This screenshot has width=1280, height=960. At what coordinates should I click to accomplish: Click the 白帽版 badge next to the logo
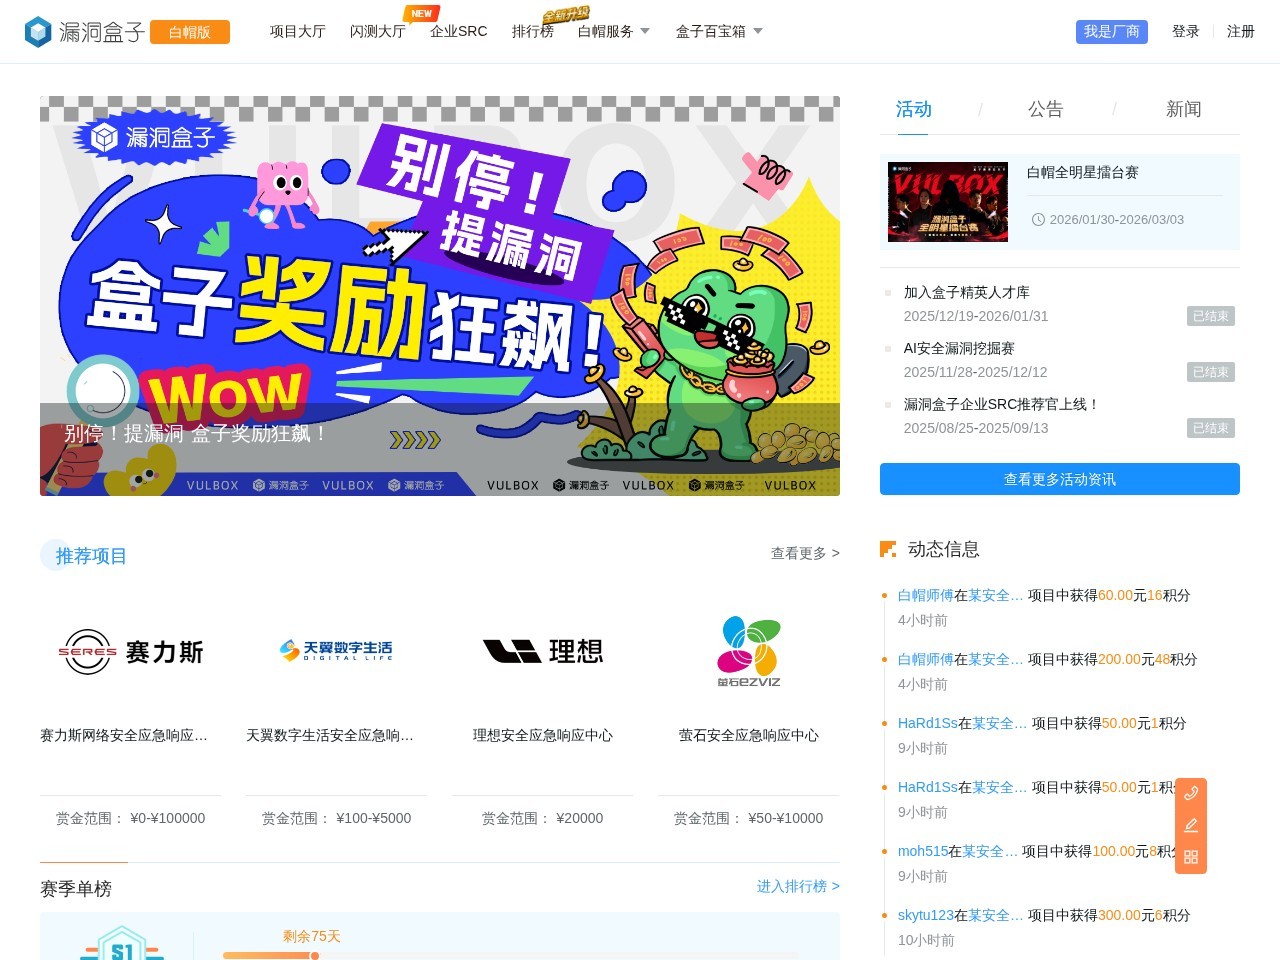click(189, 32)
